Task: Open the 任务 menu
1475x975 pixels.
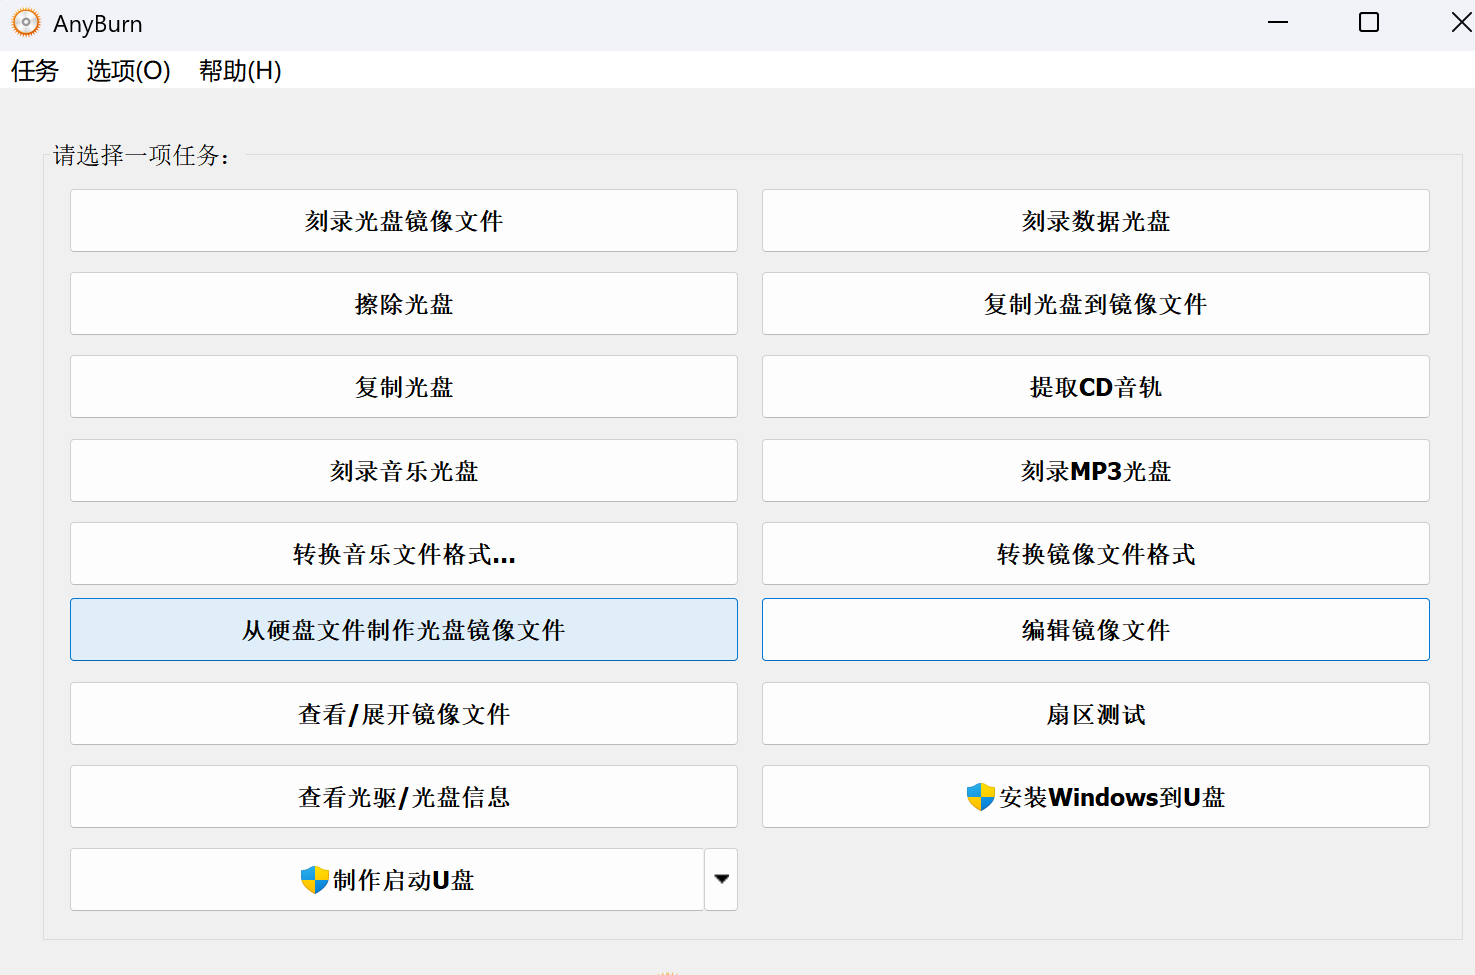Action: pyautogui.click(x=35, y=71)
